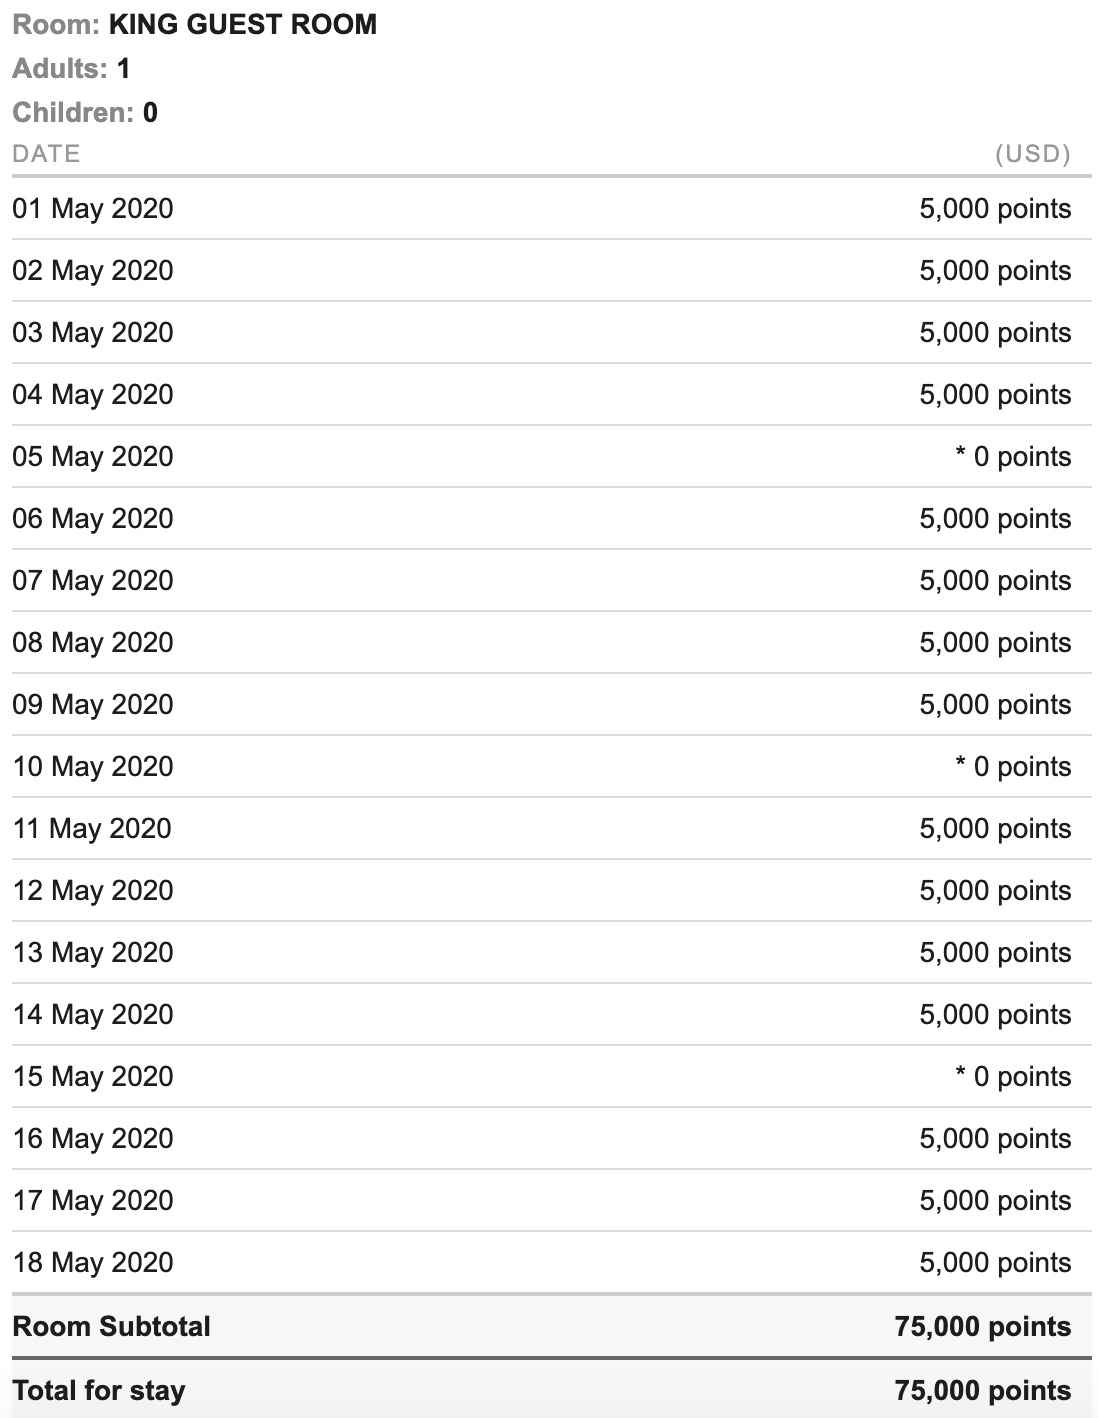
Task: Click the Children count value
Action: pos(150,112)
